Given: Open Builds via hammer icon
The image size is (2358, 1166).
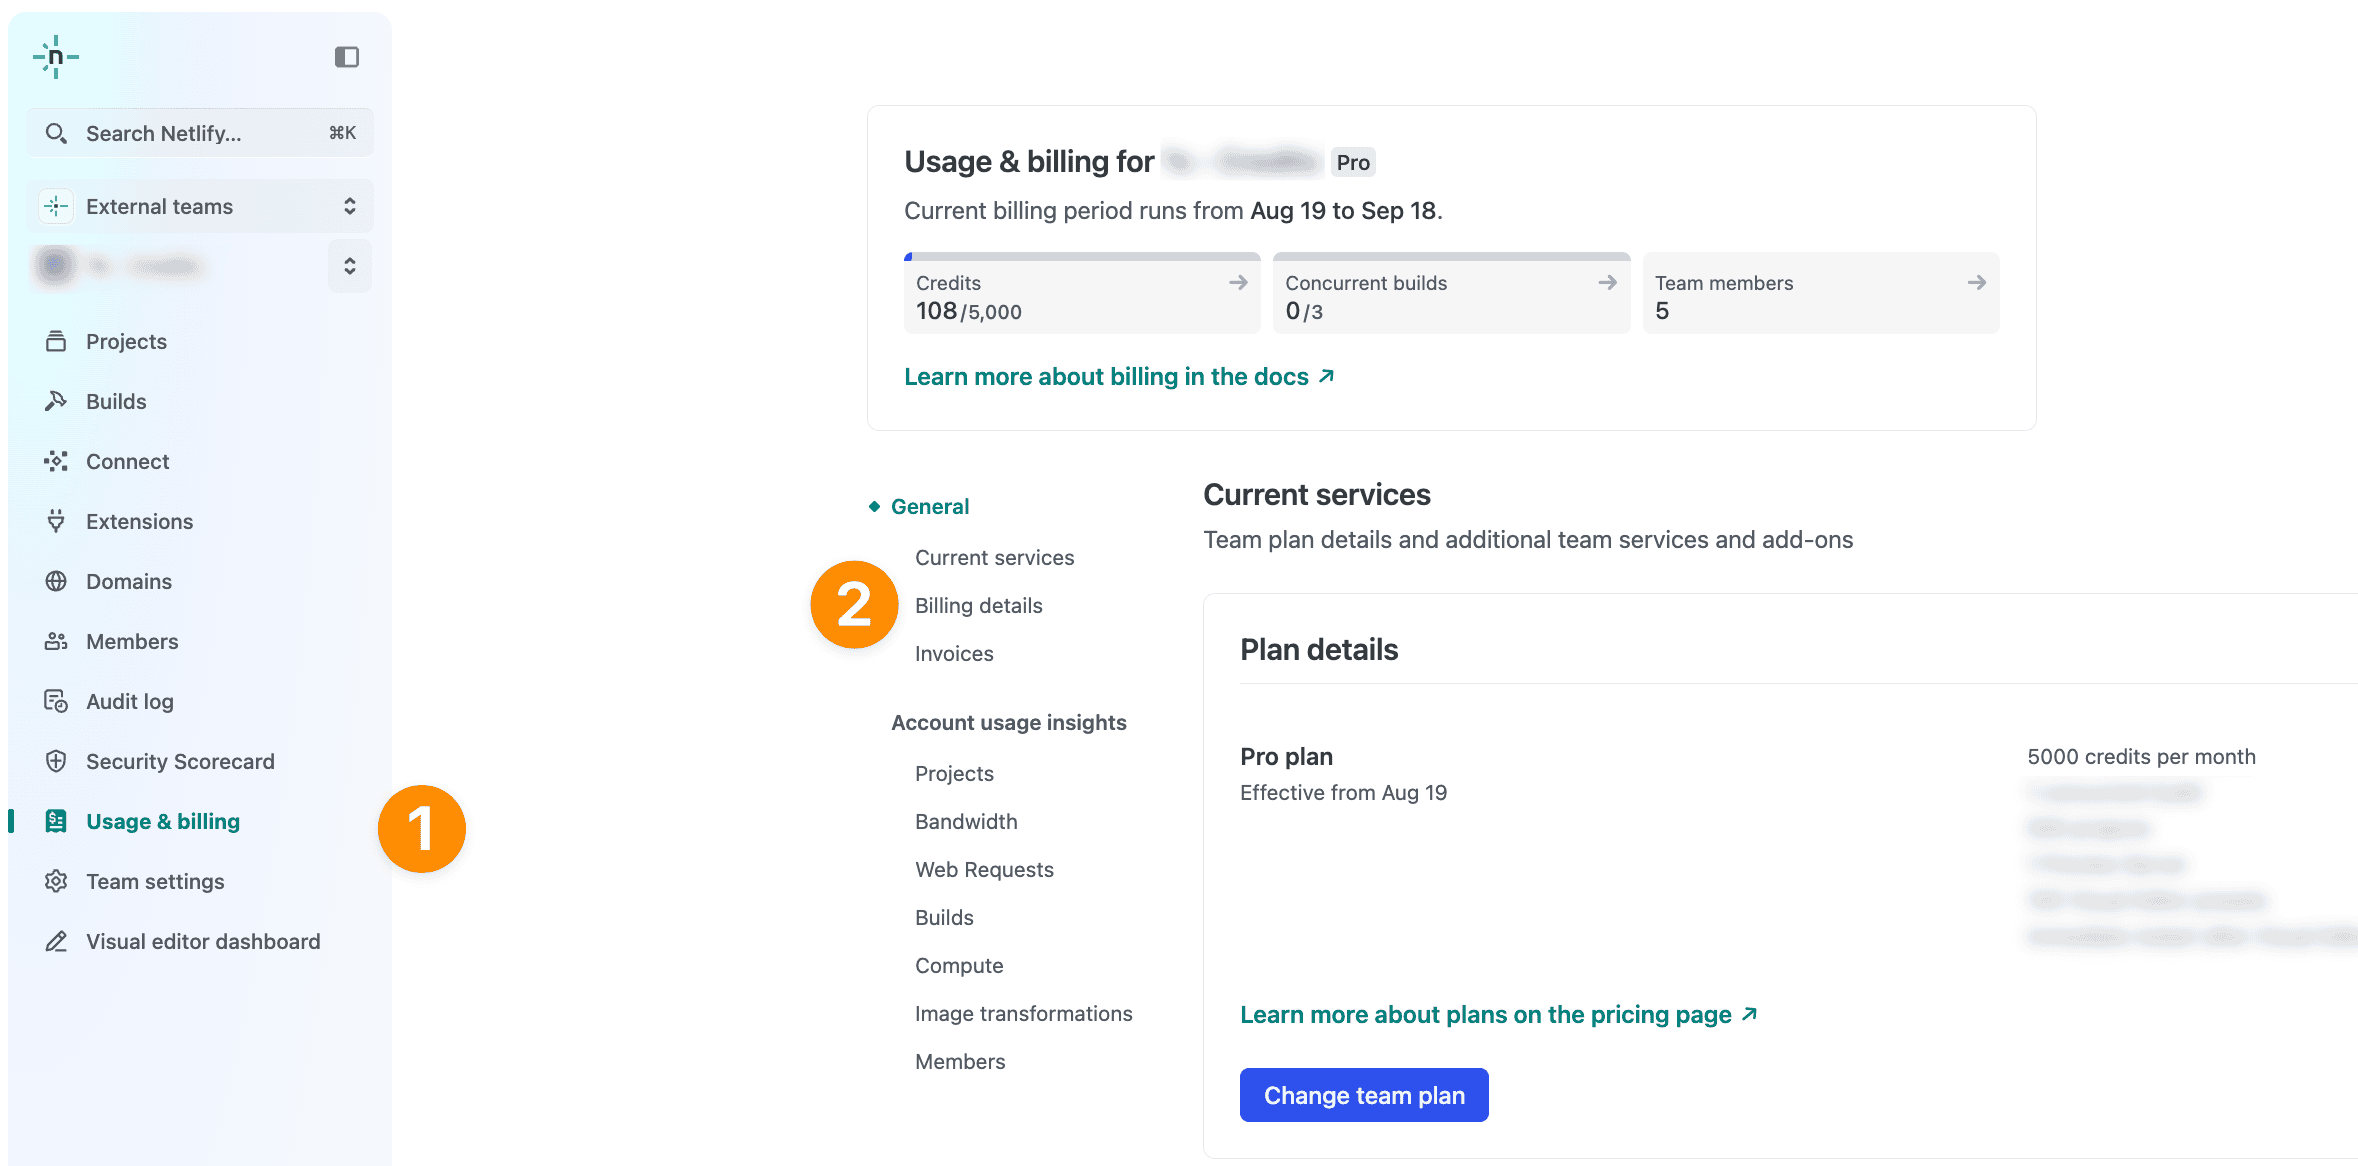Looking at the screenshot, I should pos(56,401).
